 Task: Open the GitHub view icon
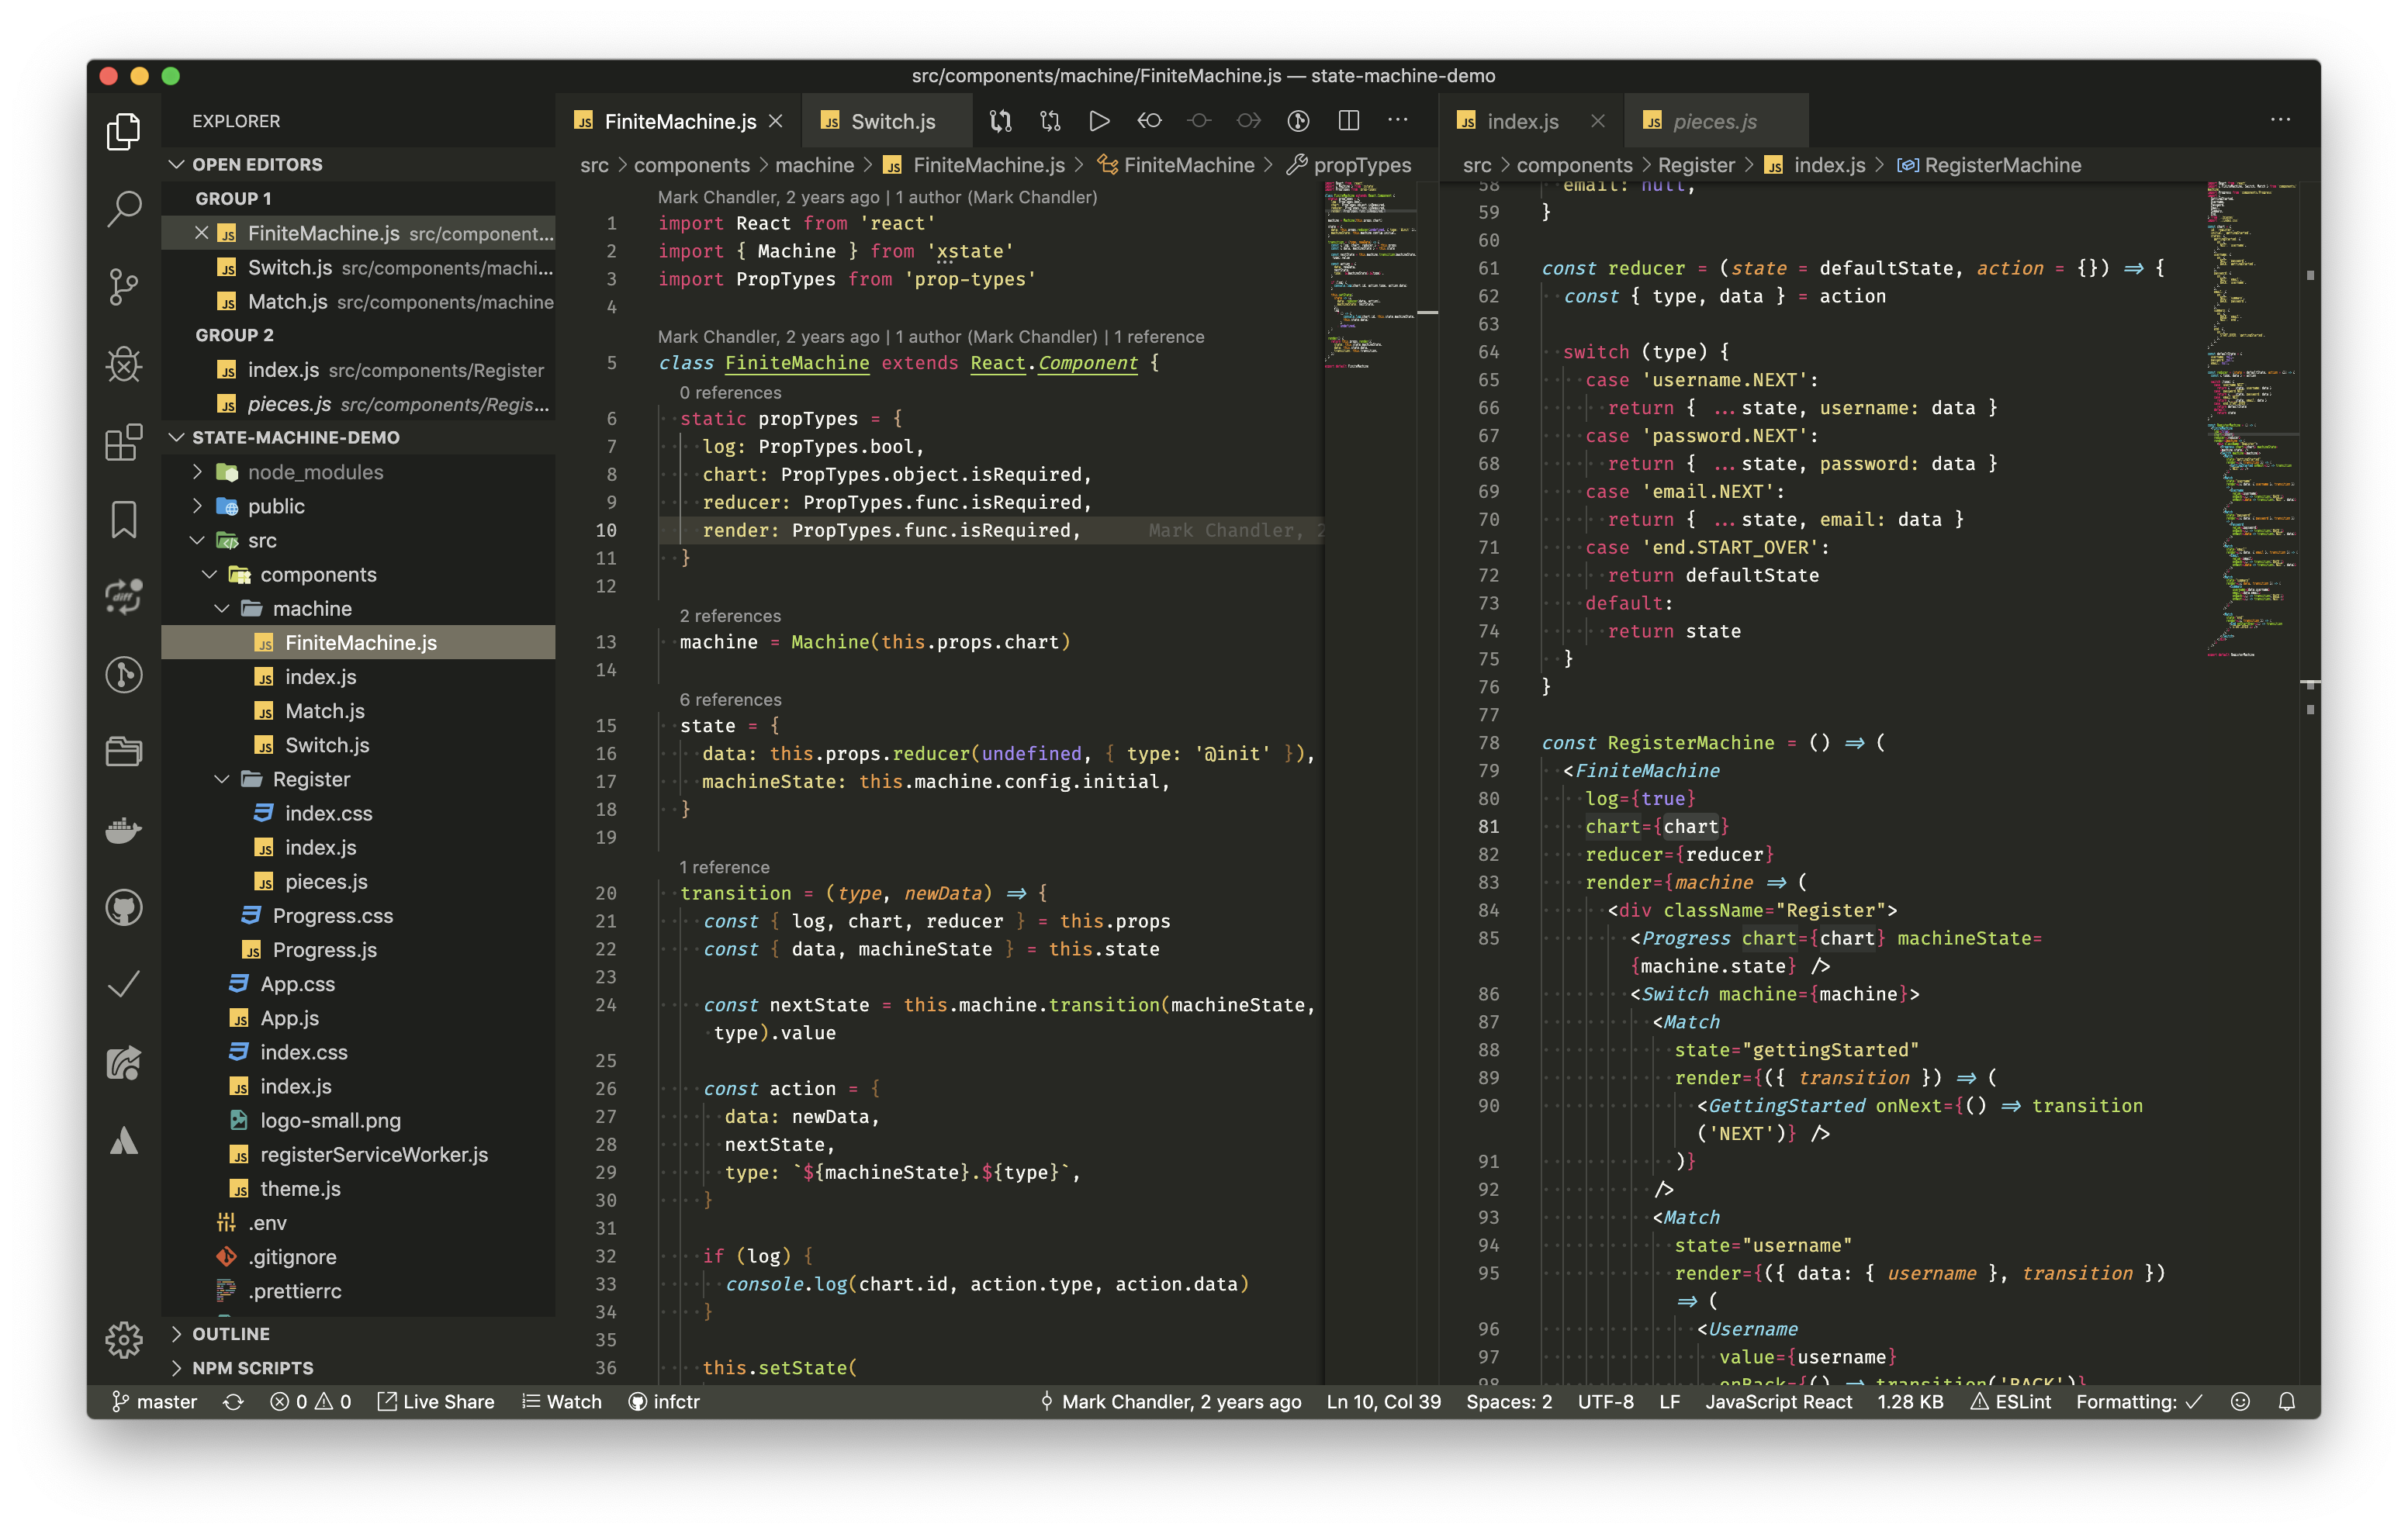click(123, 907)
